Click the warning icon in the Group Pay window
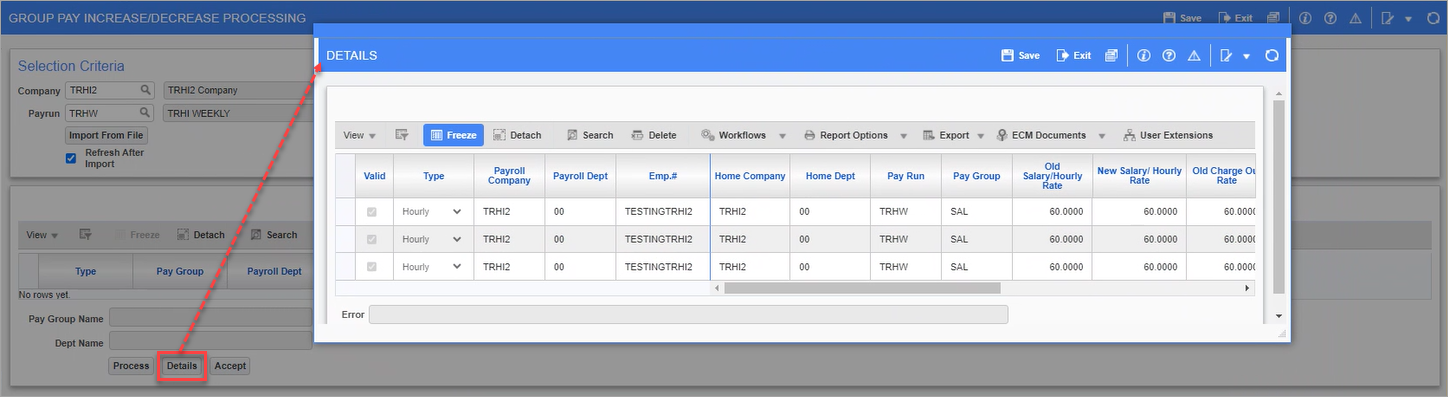 pyautogui.click(x=1355, y=18)
